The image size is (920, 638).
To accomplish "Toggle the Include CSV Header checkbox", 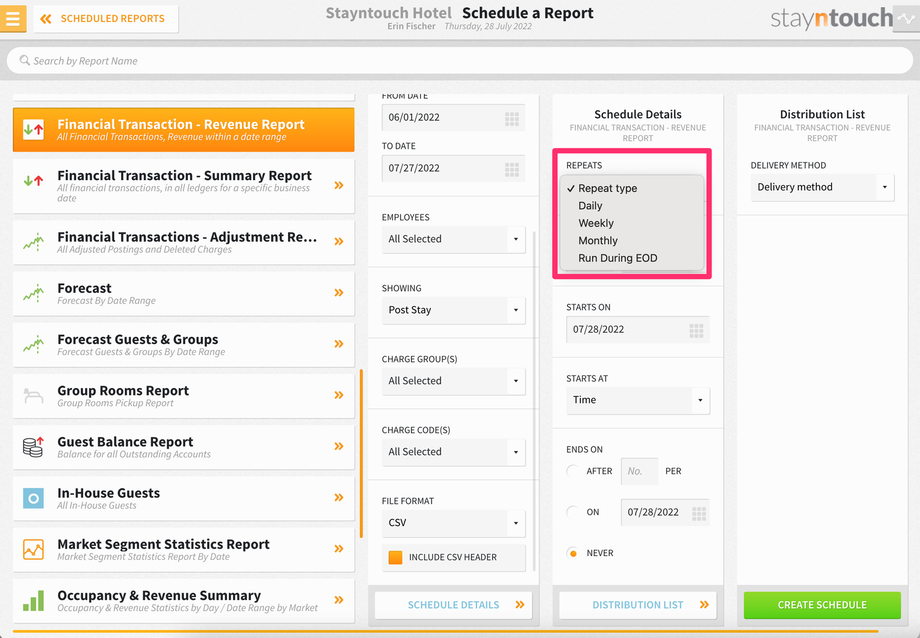I will (395, 557).
